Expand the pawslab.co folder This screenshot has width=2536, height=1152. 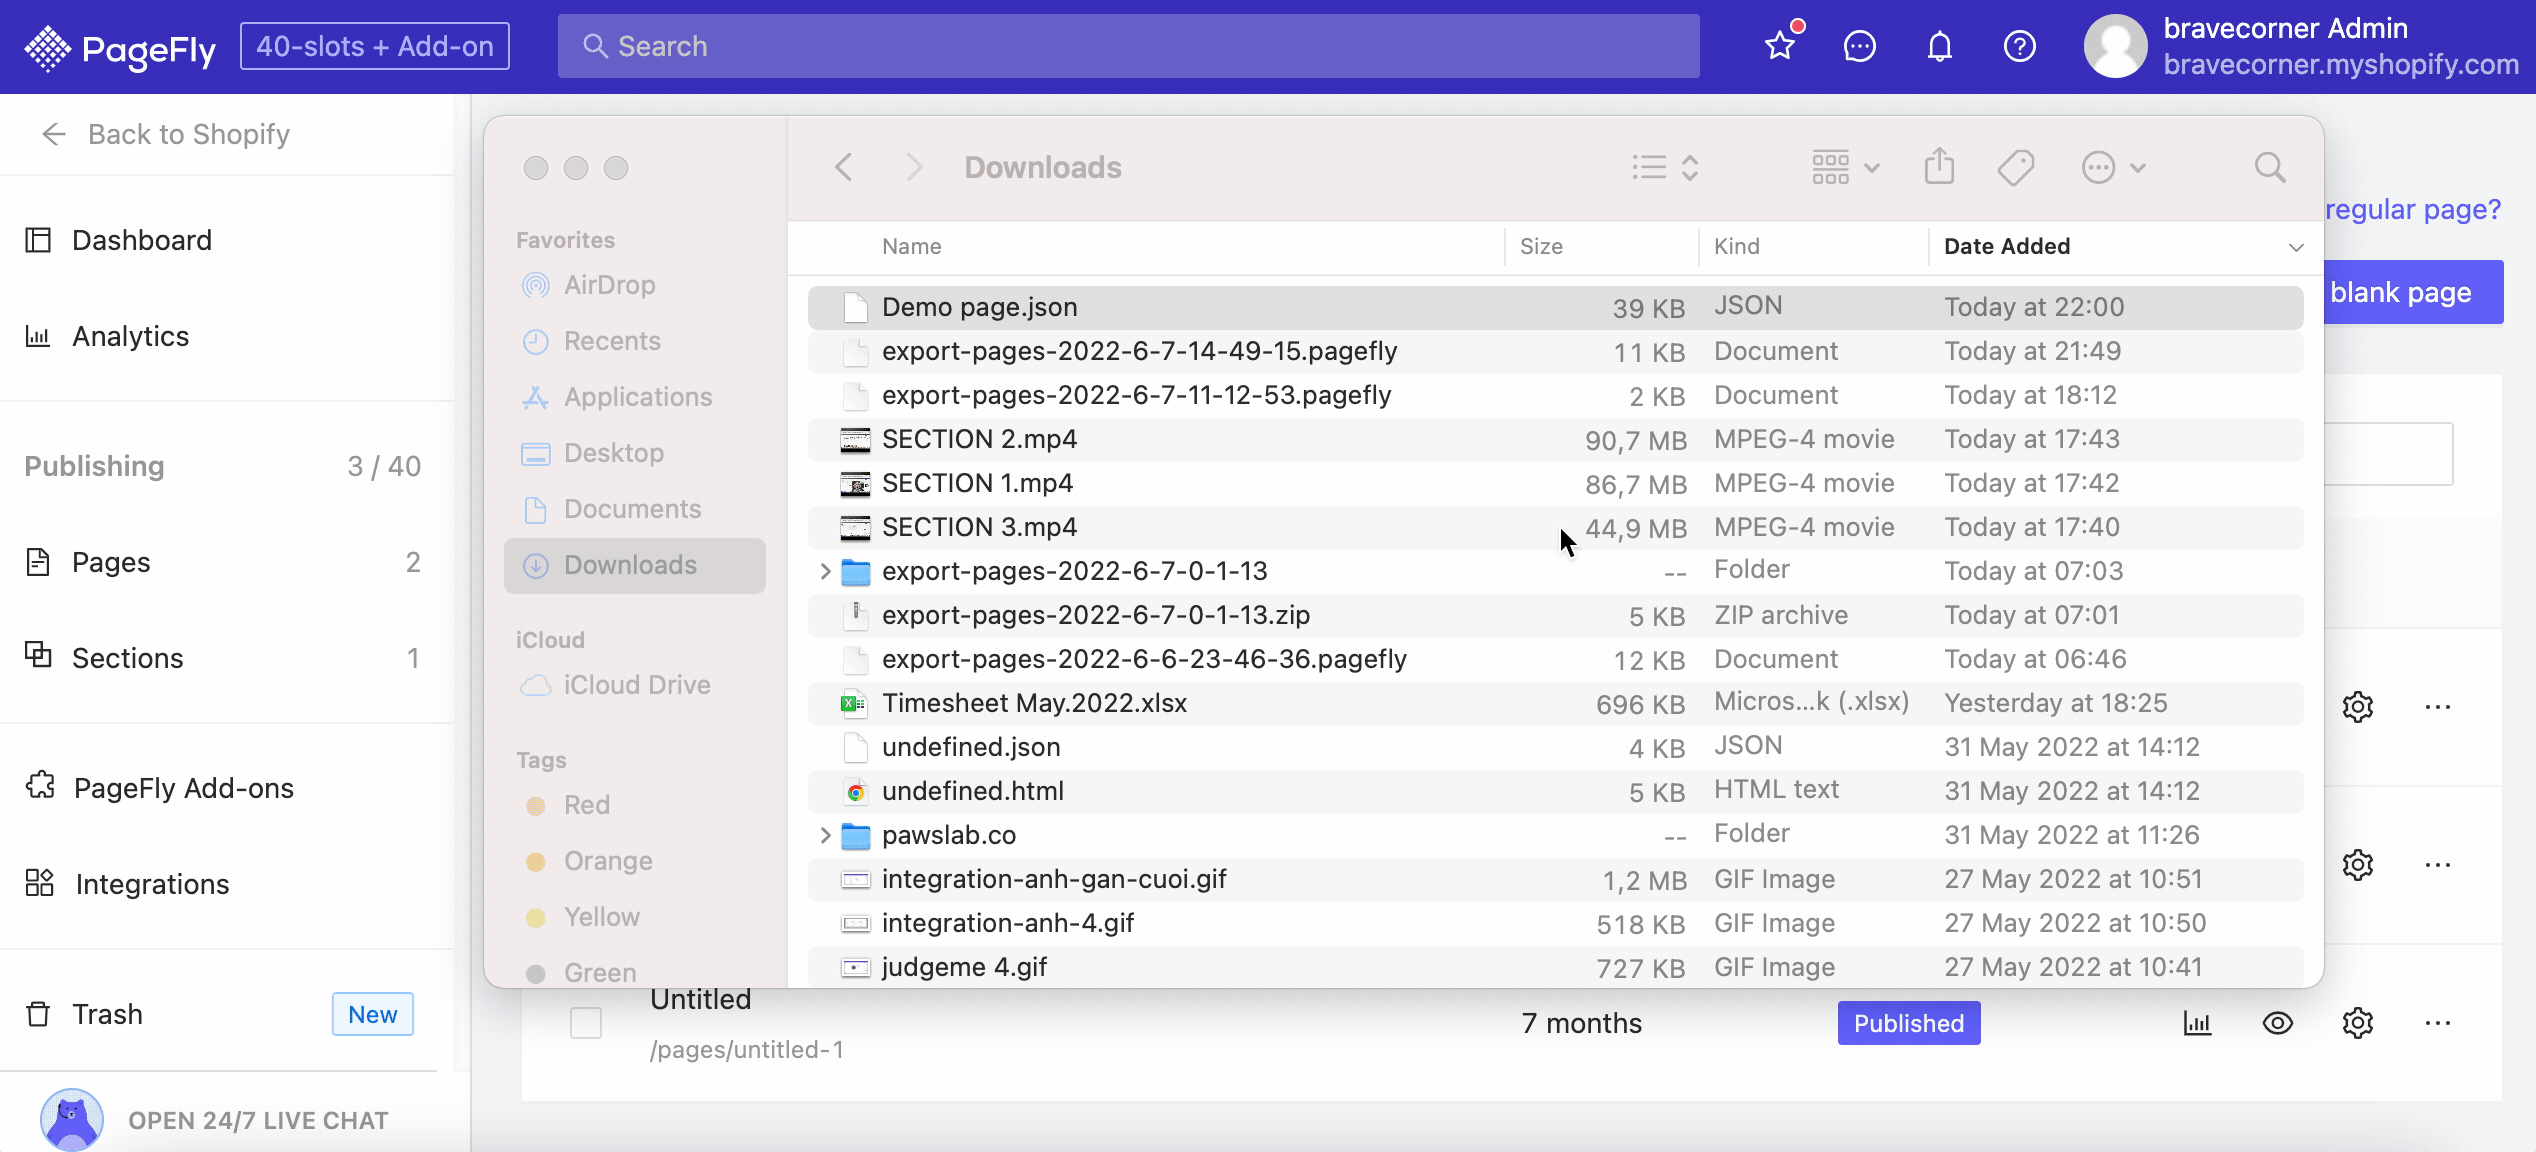point(825,835)
